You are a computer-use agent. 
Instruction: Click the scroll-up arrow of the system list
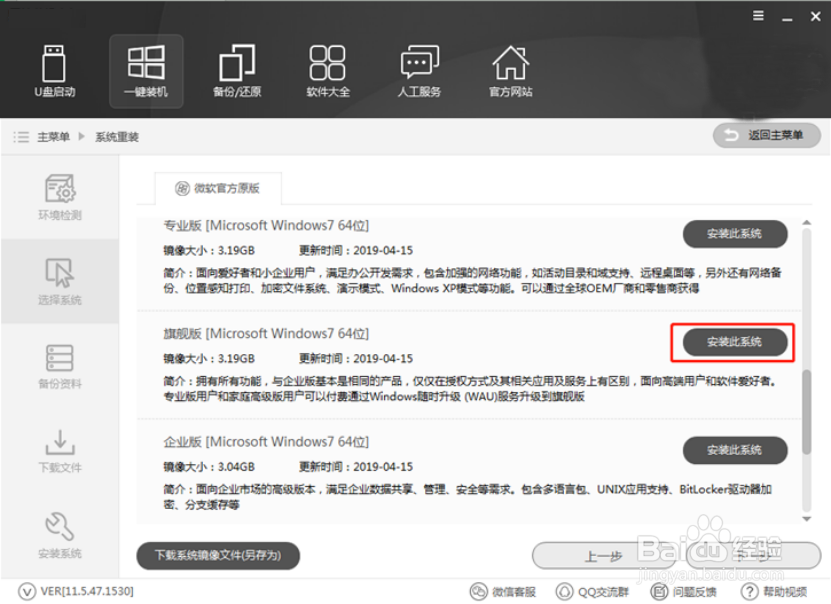pyautogui.click(x=807, y=223)
